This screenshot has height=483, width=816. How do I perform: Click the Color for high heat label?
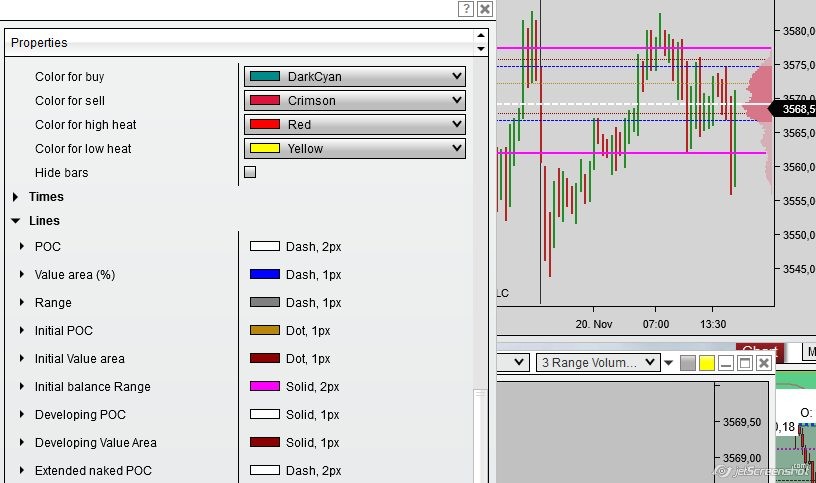[85, 124]
